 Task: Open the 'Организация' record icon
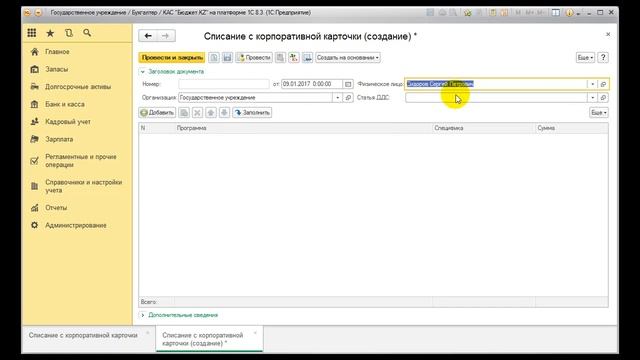[x=348, y=98]
